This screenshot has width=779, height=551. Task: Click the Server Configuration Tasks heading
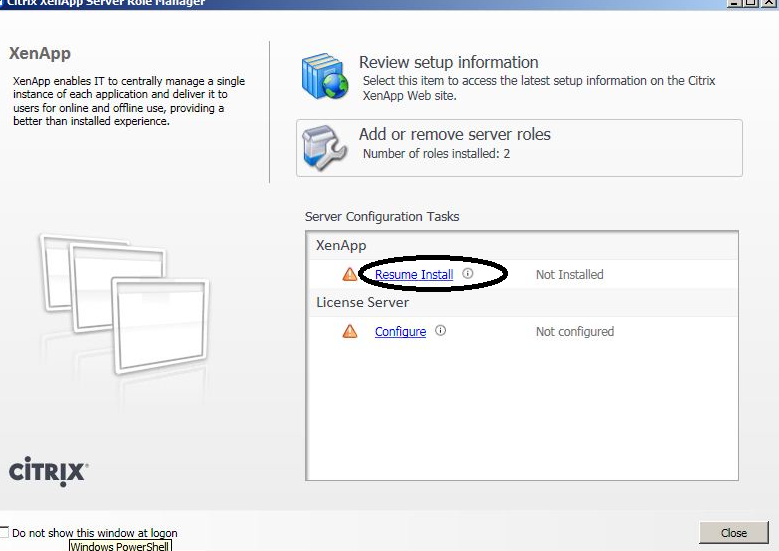pyautogui.click(x=382, y=217)
